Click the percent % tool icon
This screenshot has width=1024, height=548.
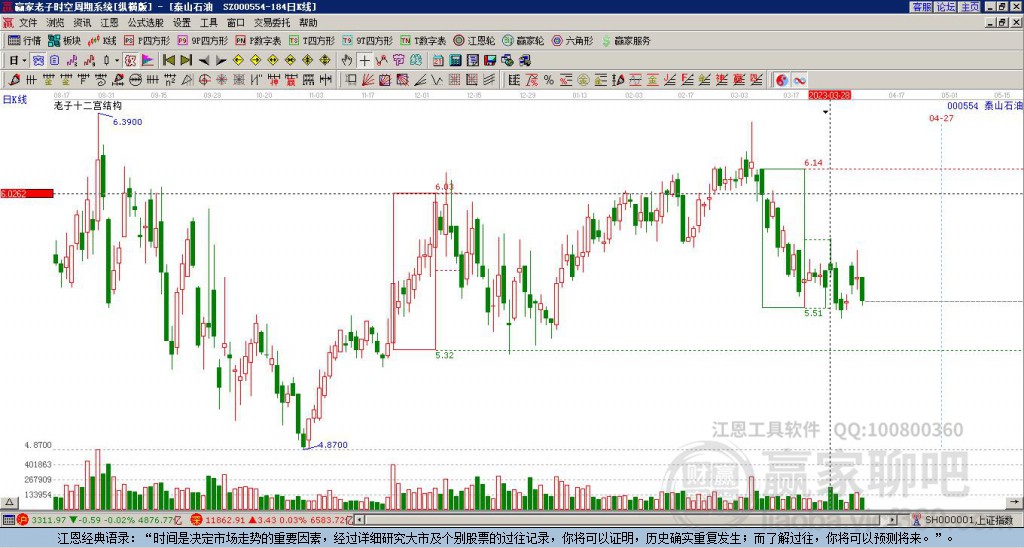click(549, 80)
